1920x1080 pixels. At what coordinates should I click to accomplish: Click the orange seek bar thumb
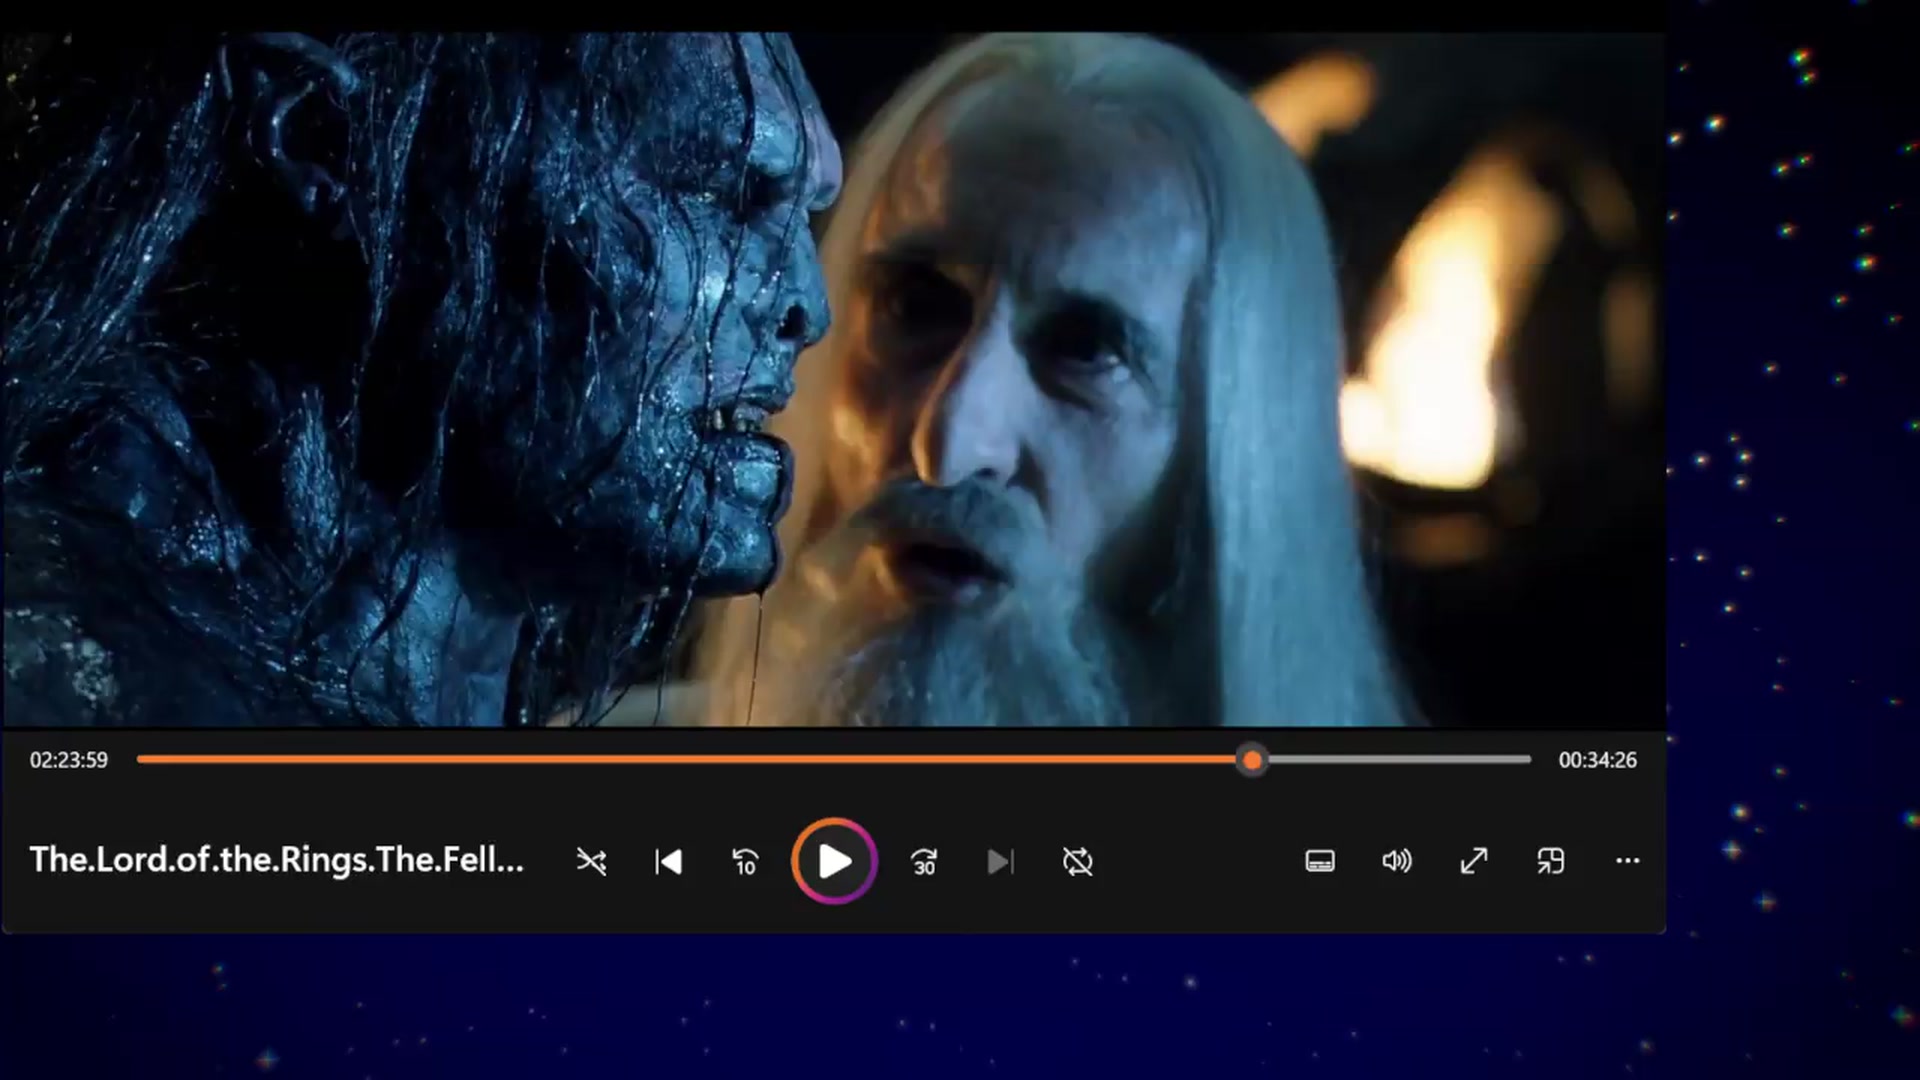[1251, 760]
